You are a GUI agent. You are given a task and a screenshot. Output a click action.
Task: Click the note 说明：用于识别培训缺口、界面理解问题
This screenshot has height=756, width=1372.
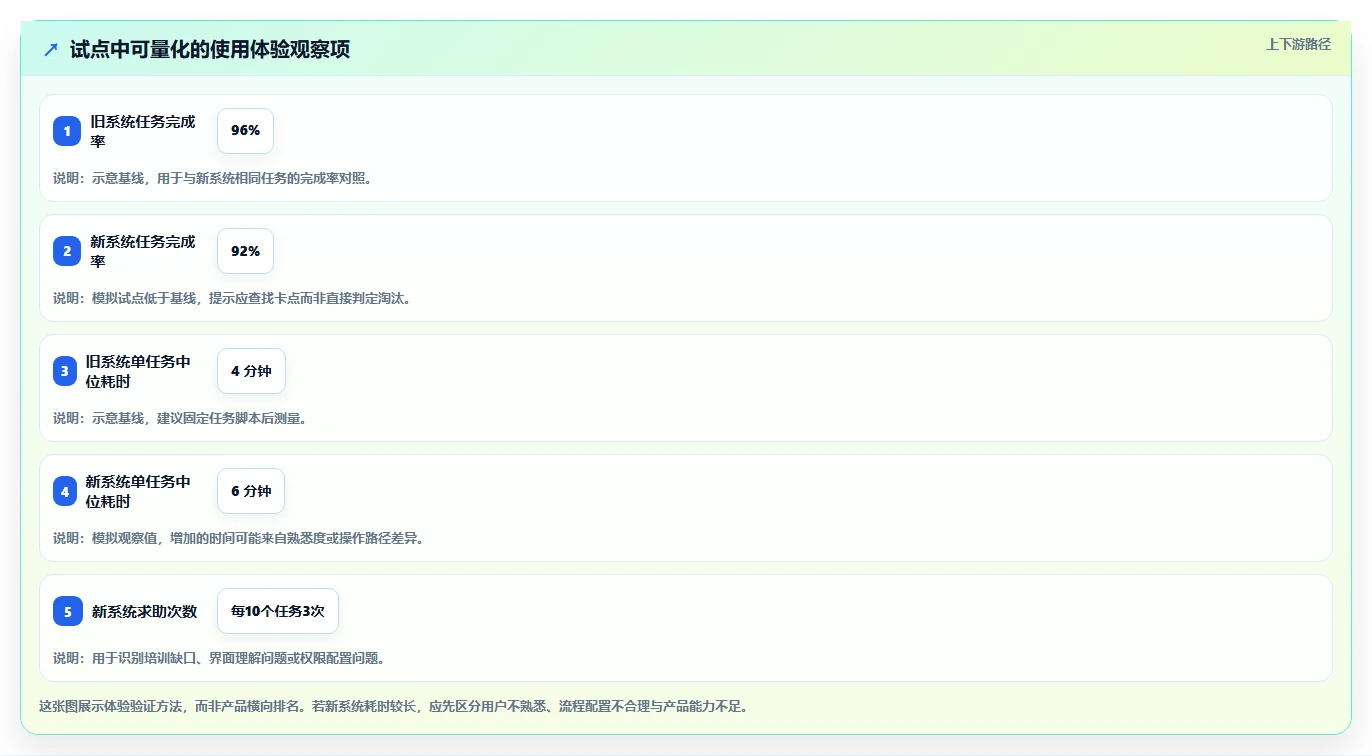point(219,658)
